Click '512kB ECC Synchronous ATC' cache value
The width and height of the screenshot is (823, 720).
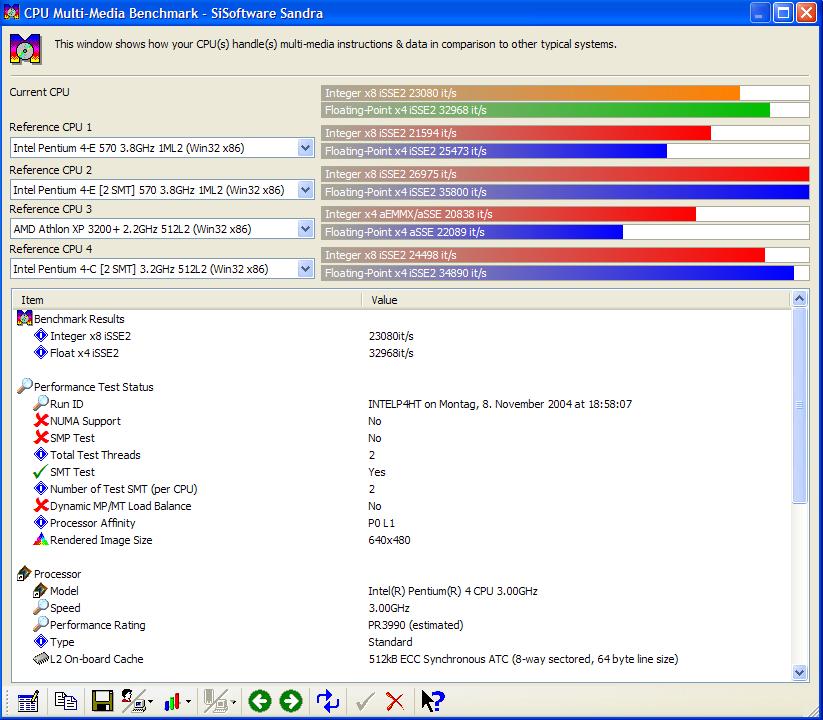523,659
